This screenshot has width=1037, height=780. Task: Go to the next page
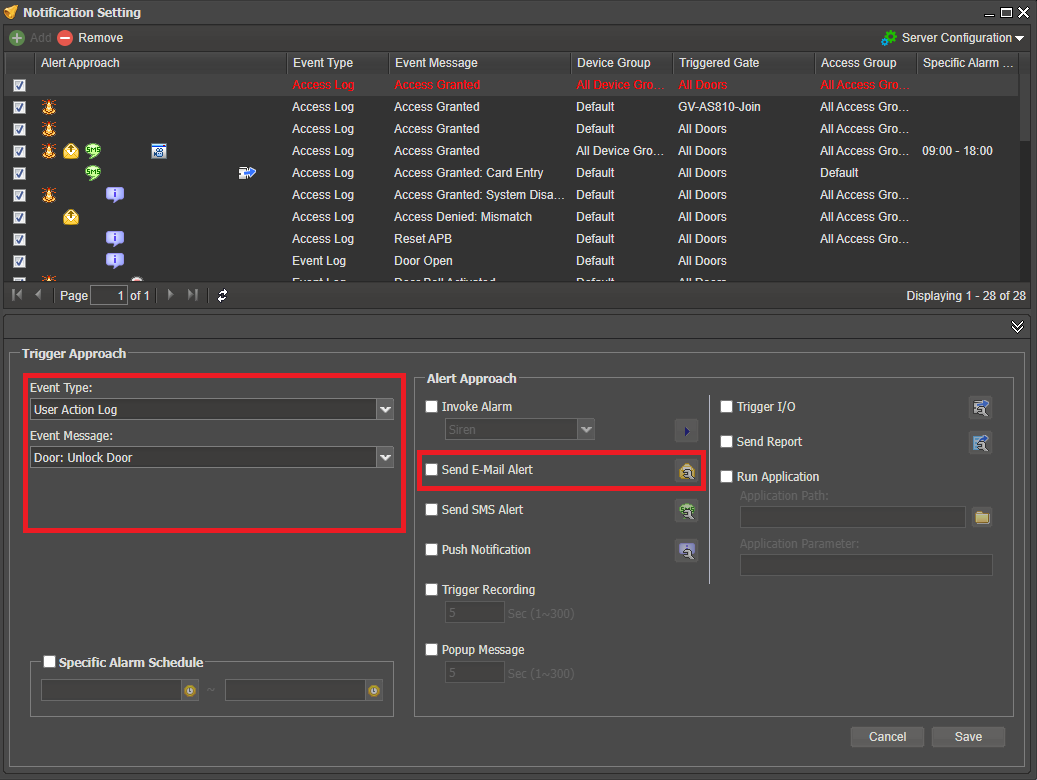pyautogui.click(x=171, y=295)
